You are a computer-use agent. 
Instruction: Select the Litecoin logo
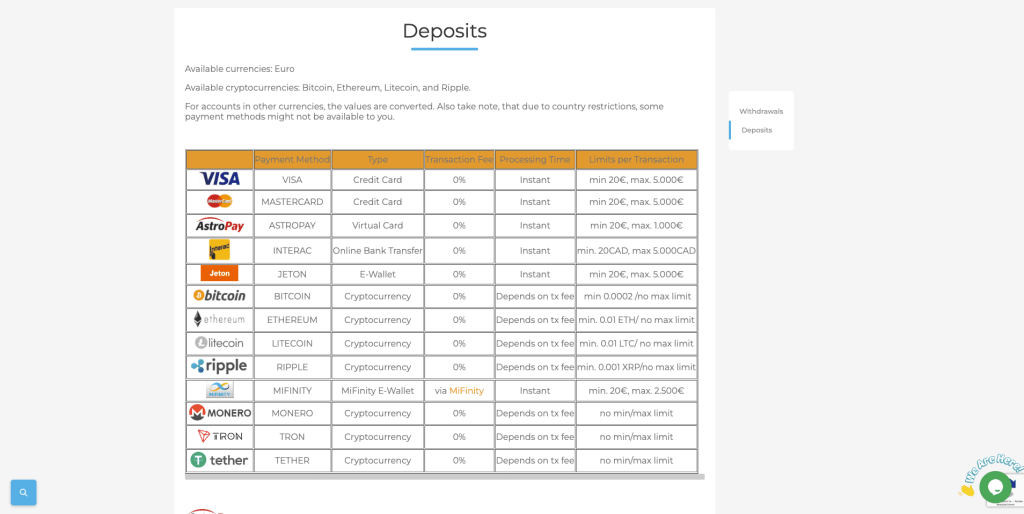[x=219, y=343]
